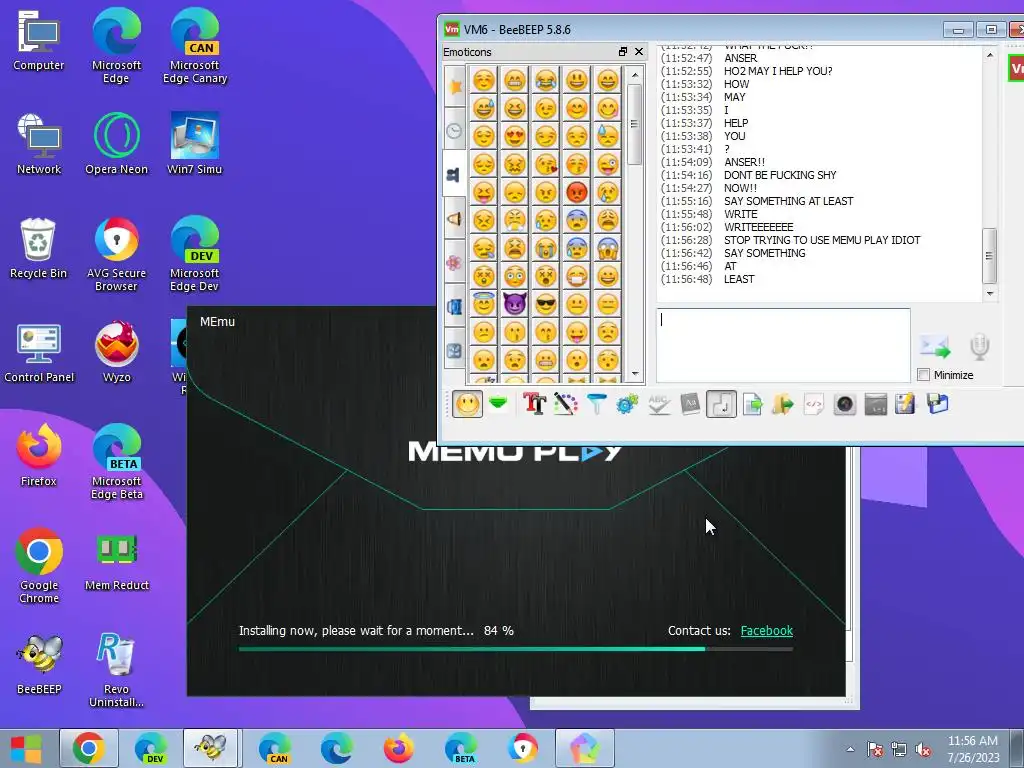Open Wyzo desktop shortcut
The height and width of the screenshot is (768, 1024).
click(x=116, y=351)
